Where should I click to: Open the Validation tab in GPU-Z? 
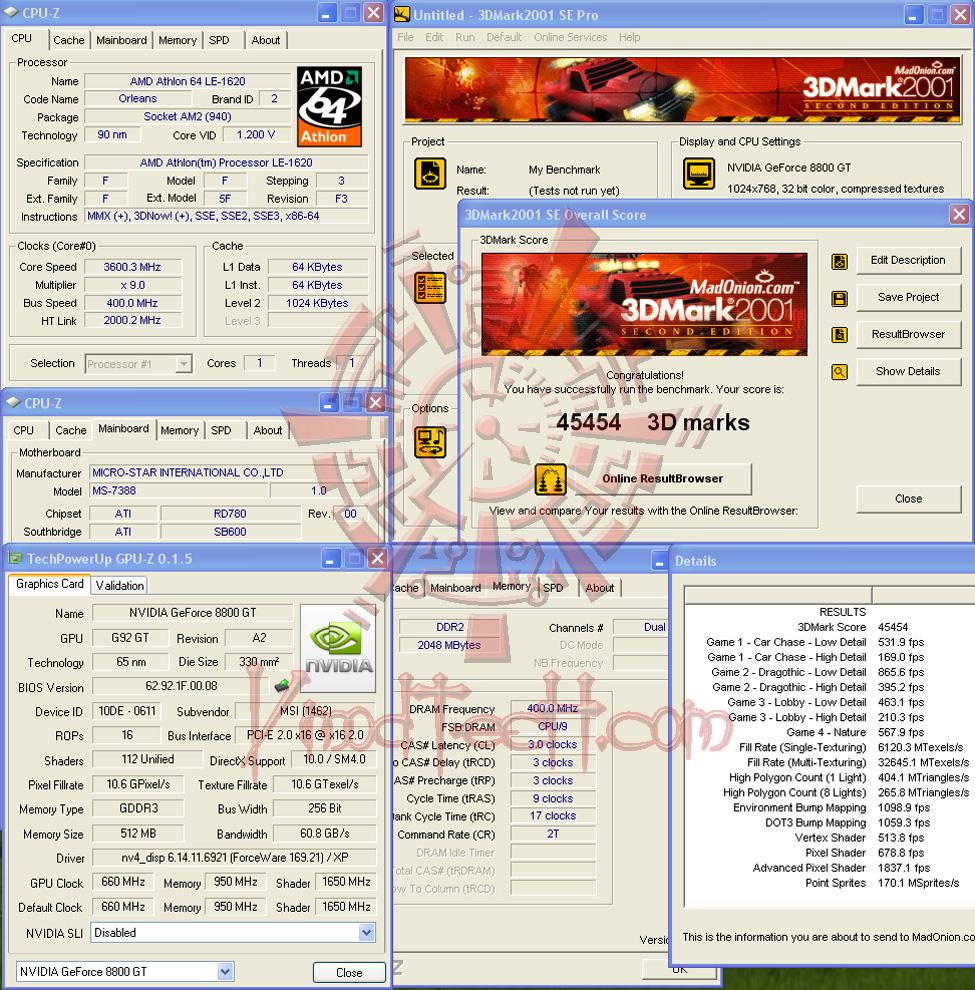[x=119, y=585]
